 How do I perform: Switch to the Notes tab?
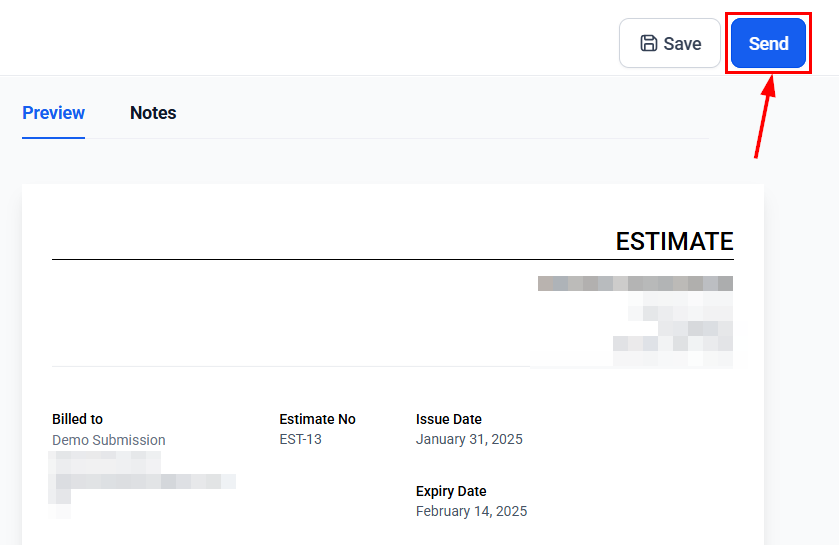point(153,113)
